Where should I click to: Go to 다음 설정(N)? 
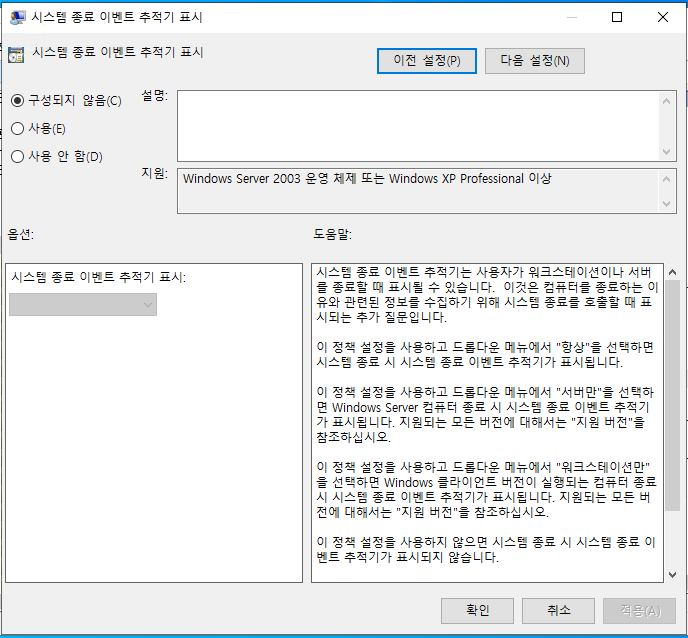pyautogui.click(x=534, y=61)
